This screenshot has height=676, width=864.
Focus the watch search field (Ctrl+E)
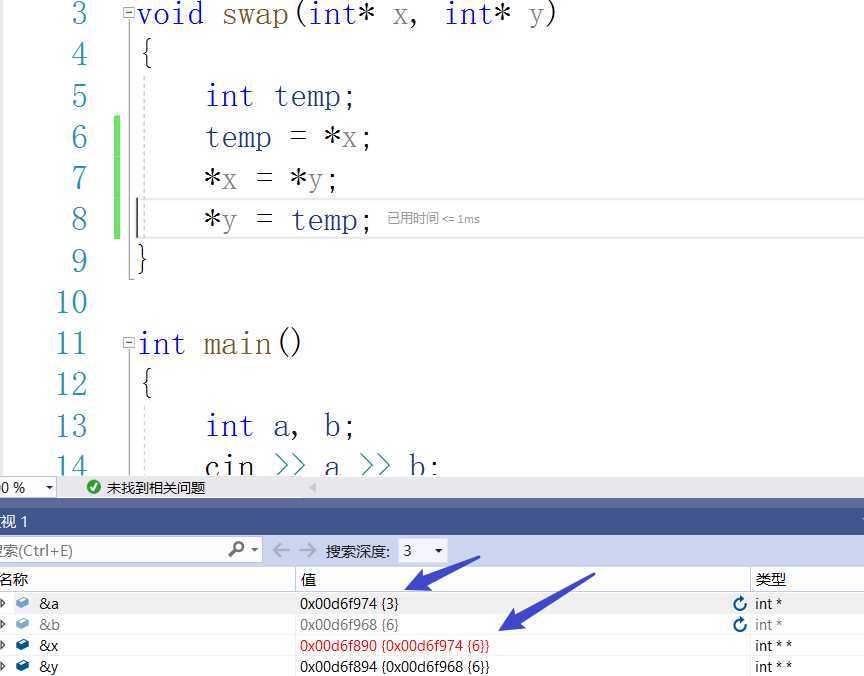tap(112, 550)
